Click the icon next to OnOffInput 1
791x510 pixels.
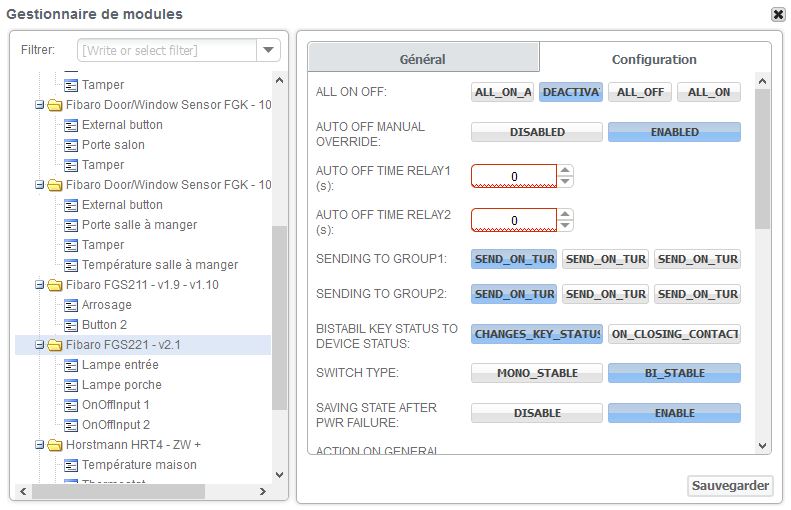click(x=71, y=405)
